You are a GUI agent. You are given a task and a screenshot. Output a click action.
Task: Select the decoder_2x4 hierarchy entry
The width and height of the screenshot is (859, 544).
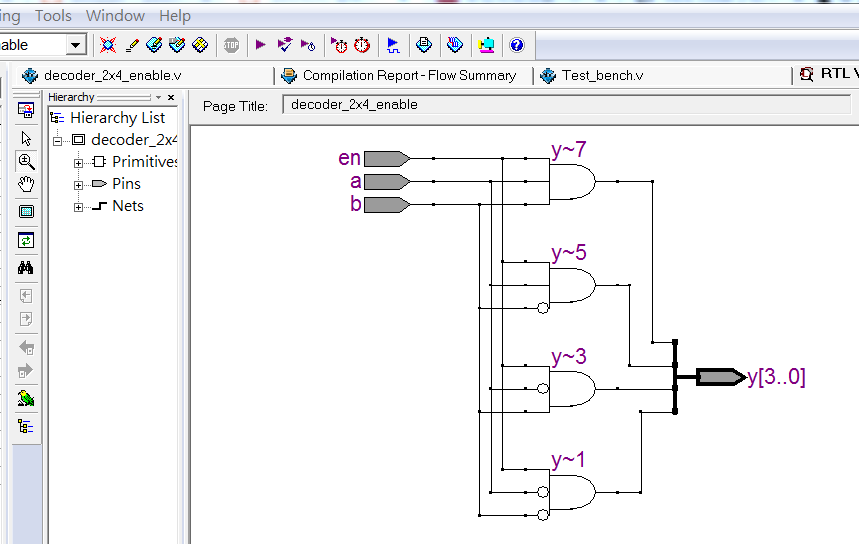134,140
